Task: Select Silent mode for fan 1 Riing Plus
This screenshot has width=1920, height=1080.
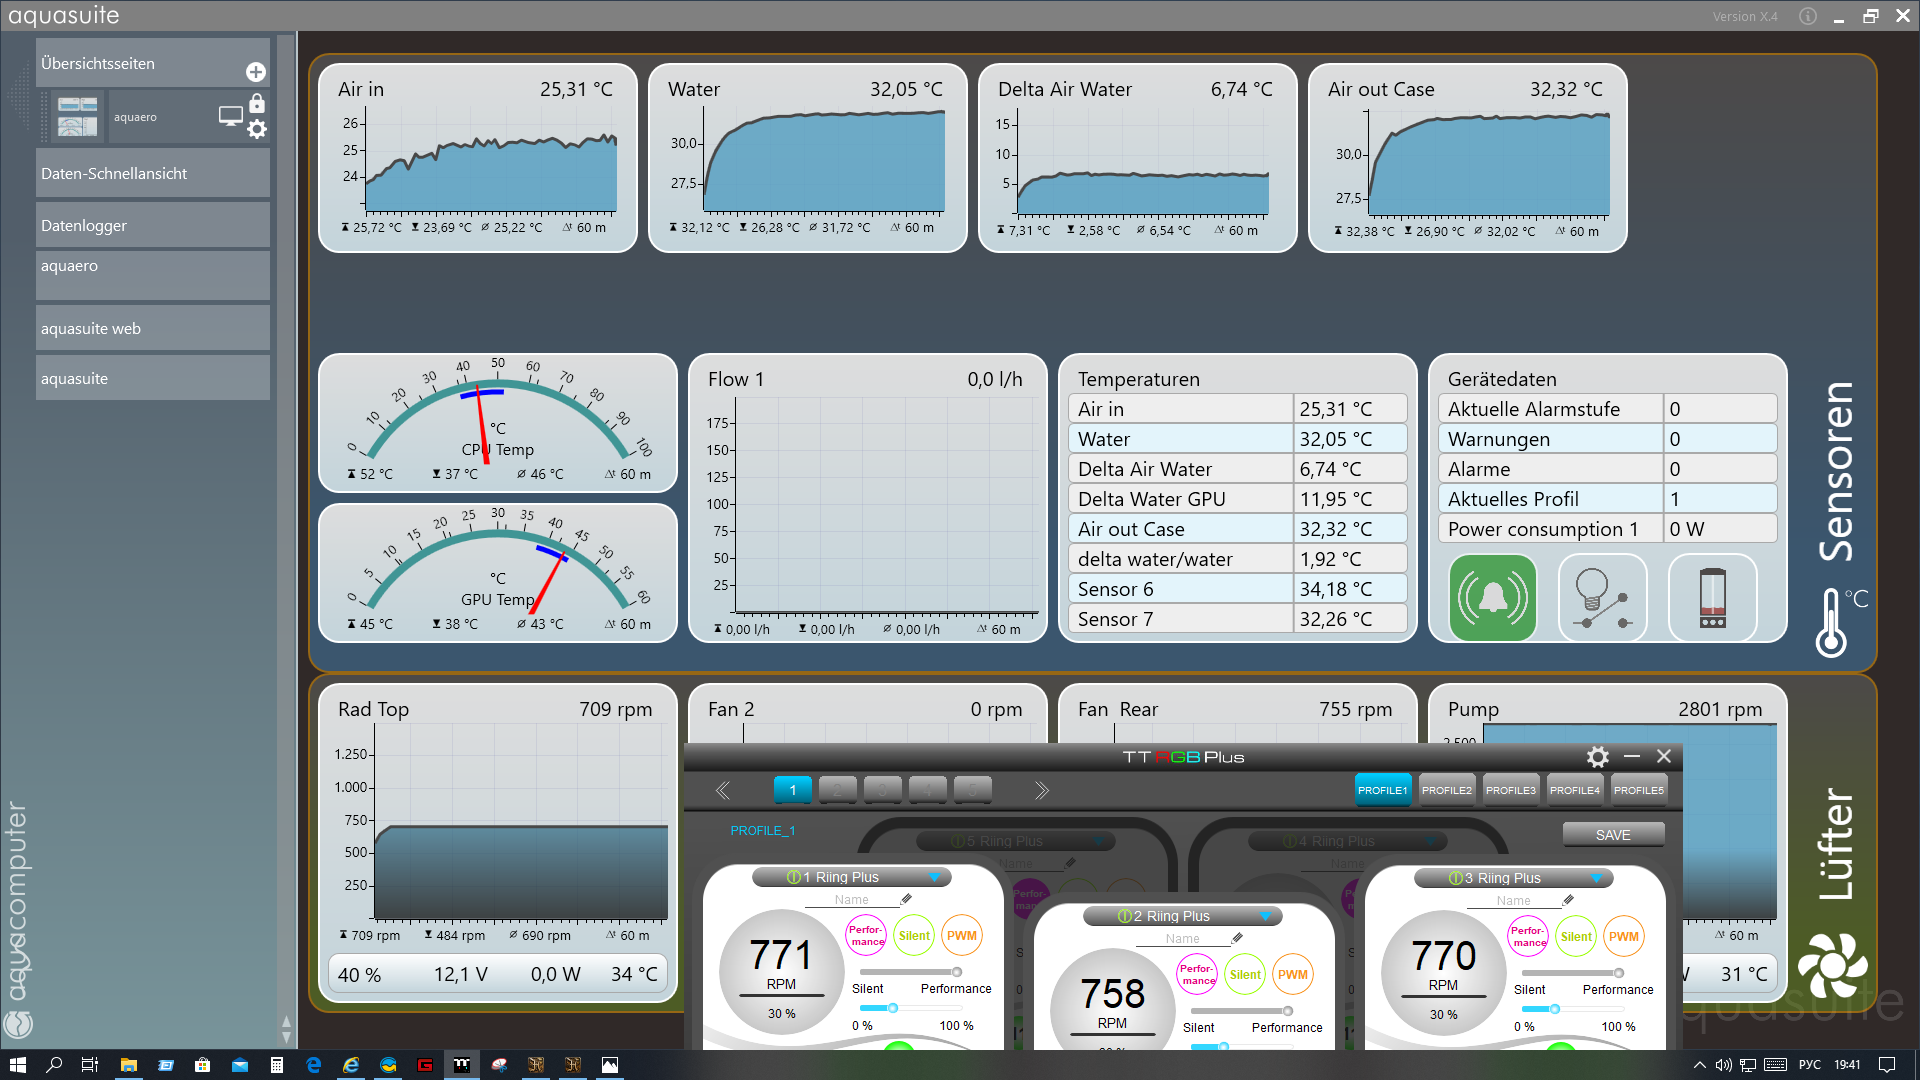Action: (914, 936)
